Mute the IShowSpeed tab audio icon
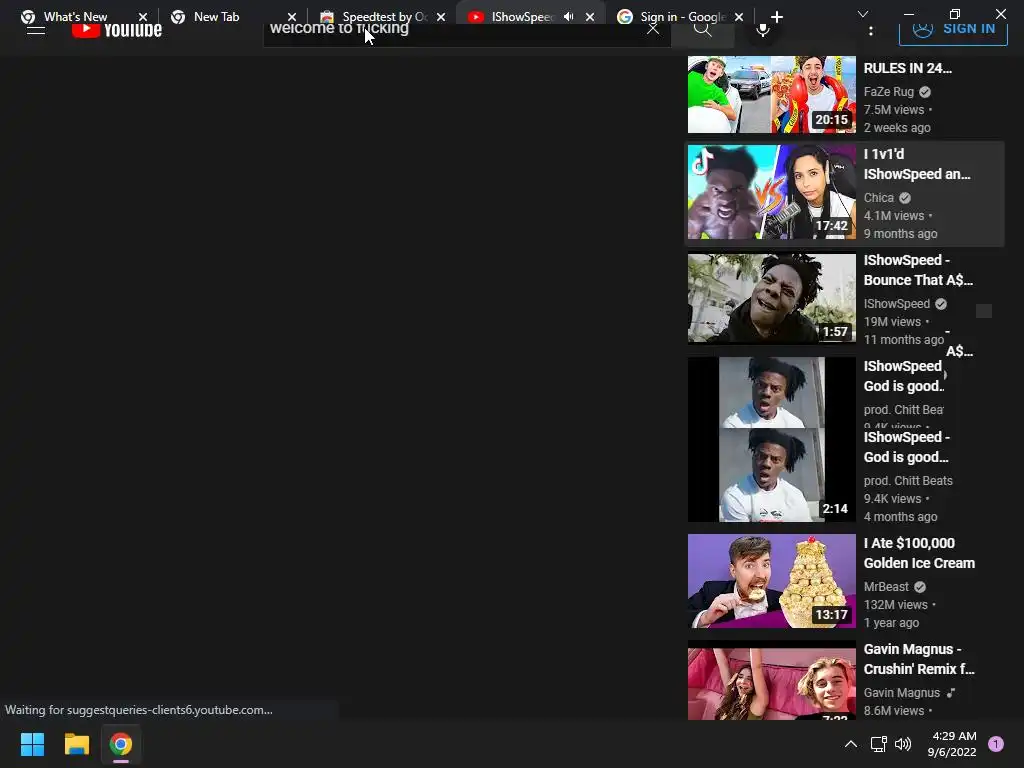 click(x=569, y=17)
